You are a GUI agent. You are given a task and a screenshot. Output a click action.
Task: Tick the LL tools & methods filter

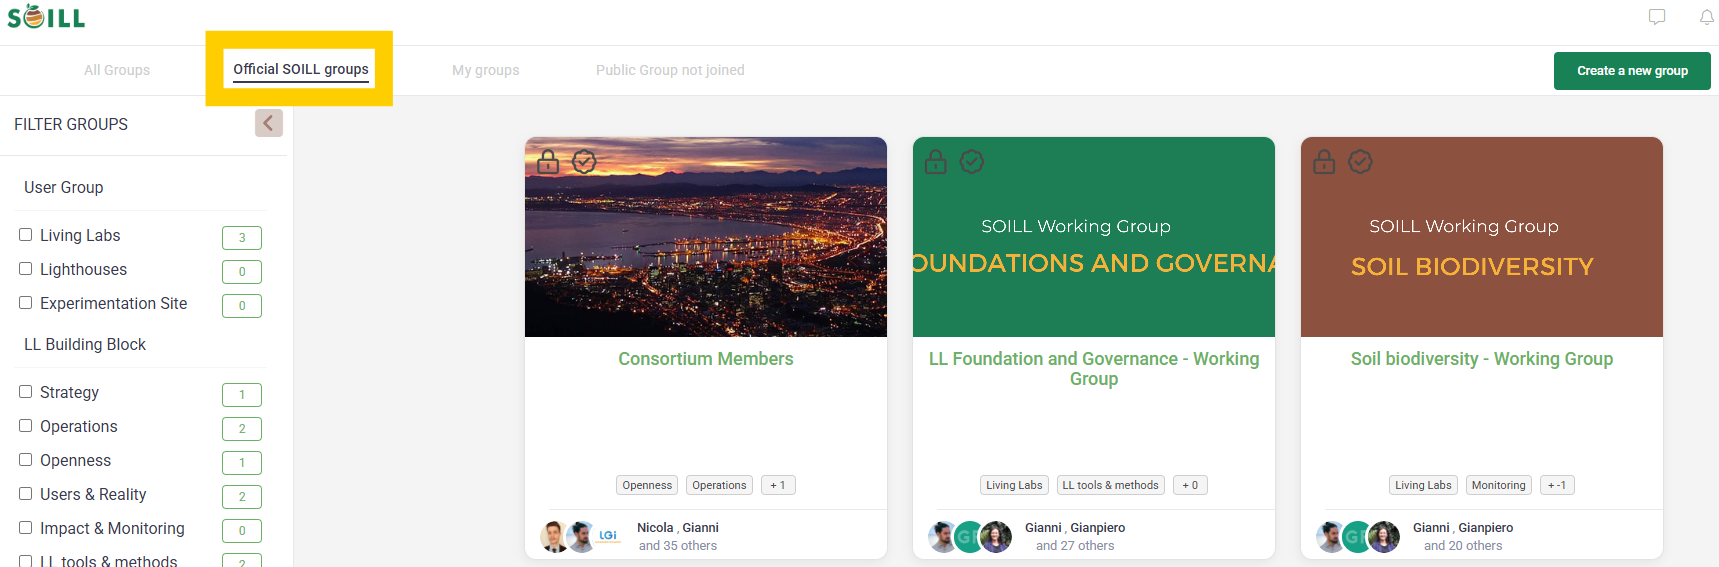coord(26,561)
